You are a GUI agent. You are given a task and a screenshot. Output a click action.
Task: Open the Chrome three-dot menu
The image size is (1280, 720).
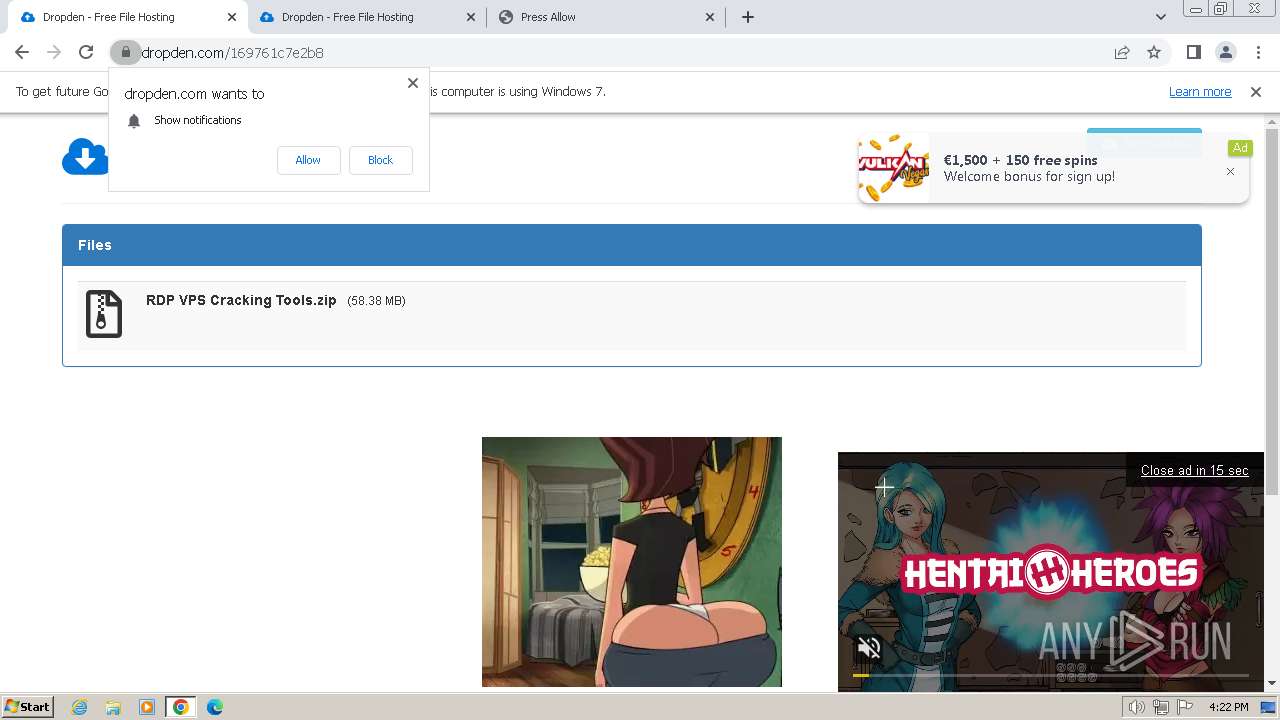(x=1258, y=52)
